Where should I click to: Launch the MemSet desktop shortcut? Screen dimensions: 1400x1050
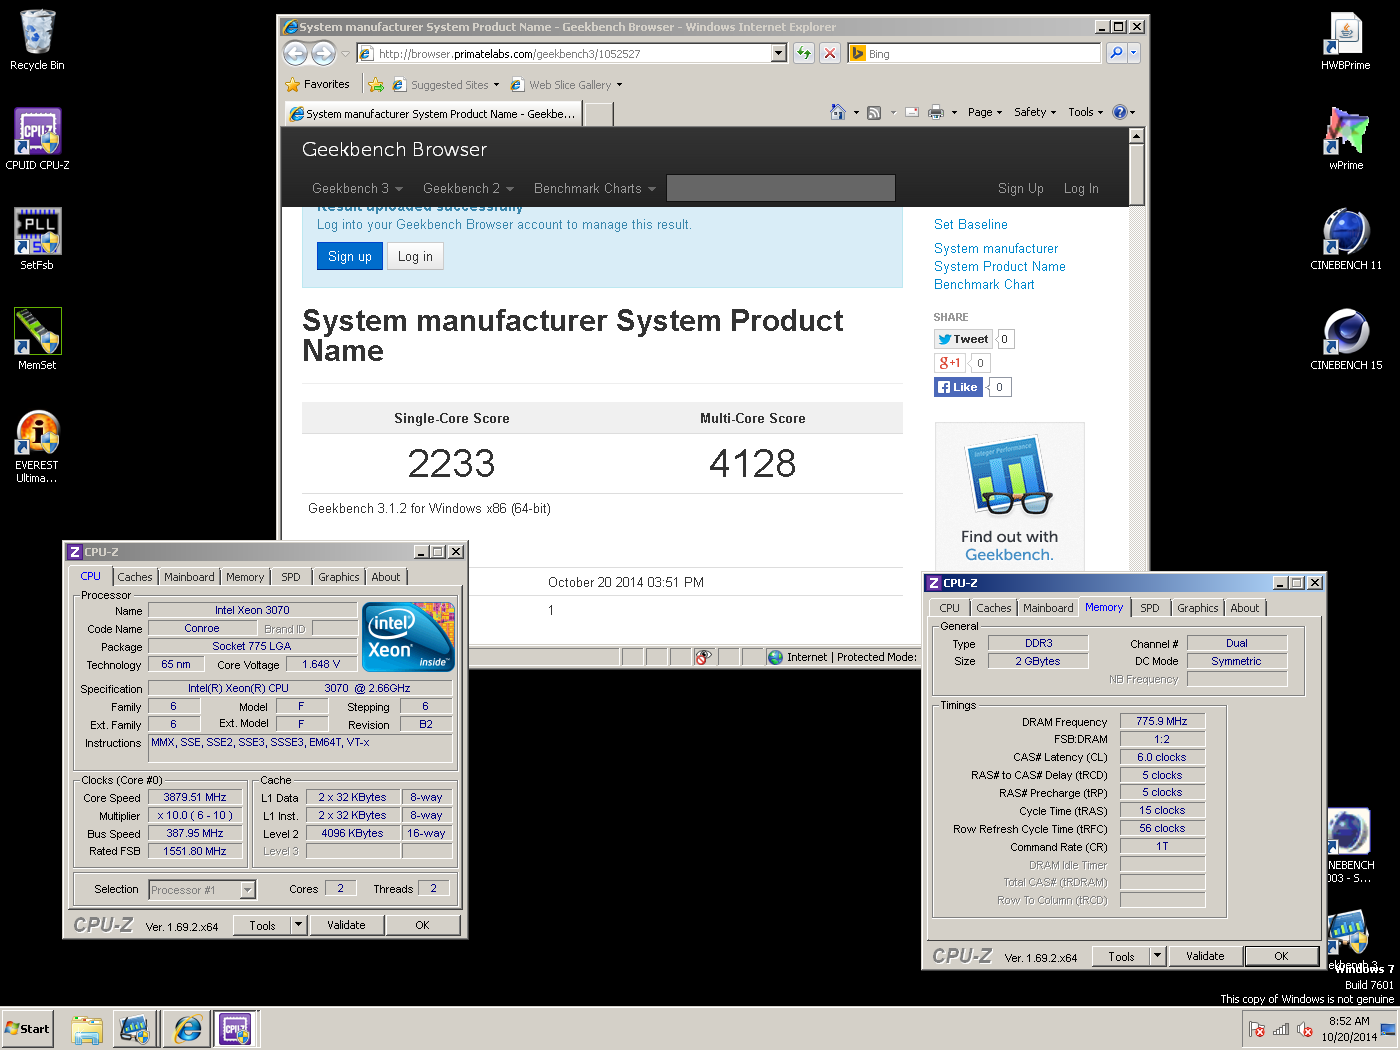click(37, 340)
